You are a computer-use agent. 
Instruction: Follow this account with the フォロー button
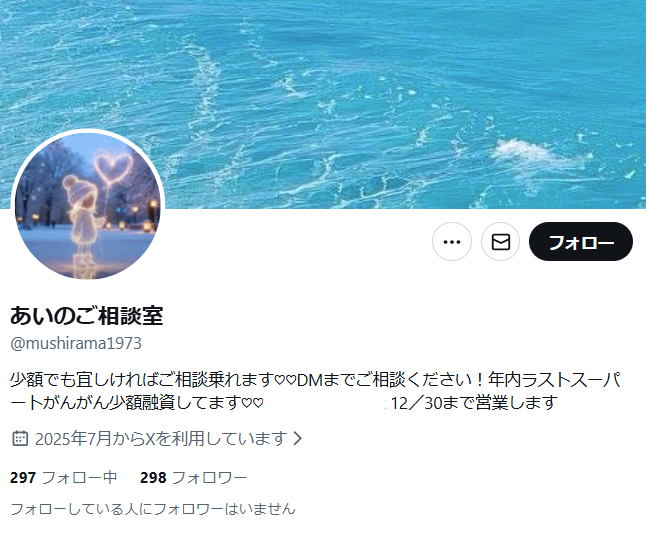coord(581,242)
